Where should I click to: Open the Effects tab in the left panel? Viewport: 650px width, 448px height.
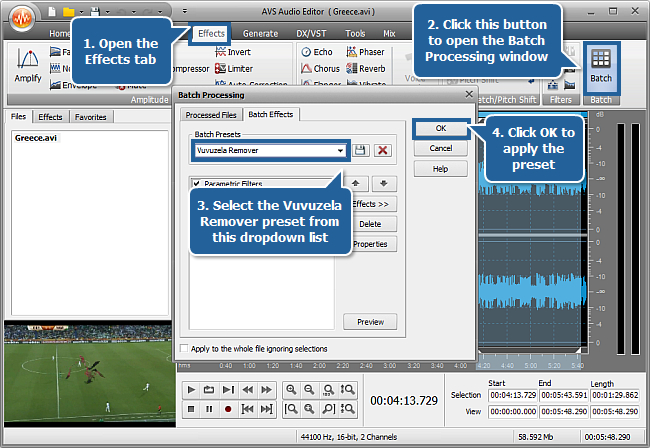pyautogui.click(x=50, y=117)
